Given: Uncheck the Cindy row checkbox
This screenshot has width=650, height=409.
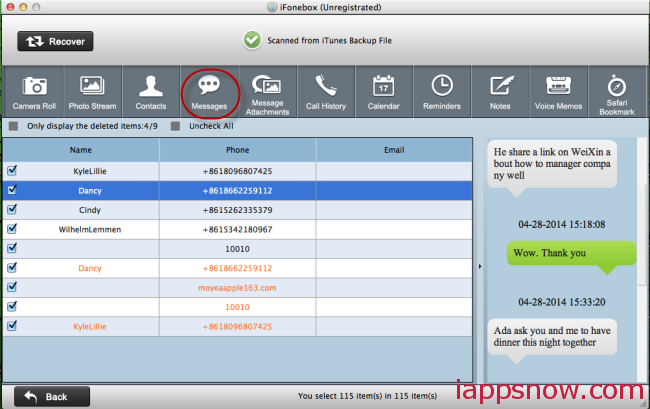Looking at the screenshot, I should 12,209.
